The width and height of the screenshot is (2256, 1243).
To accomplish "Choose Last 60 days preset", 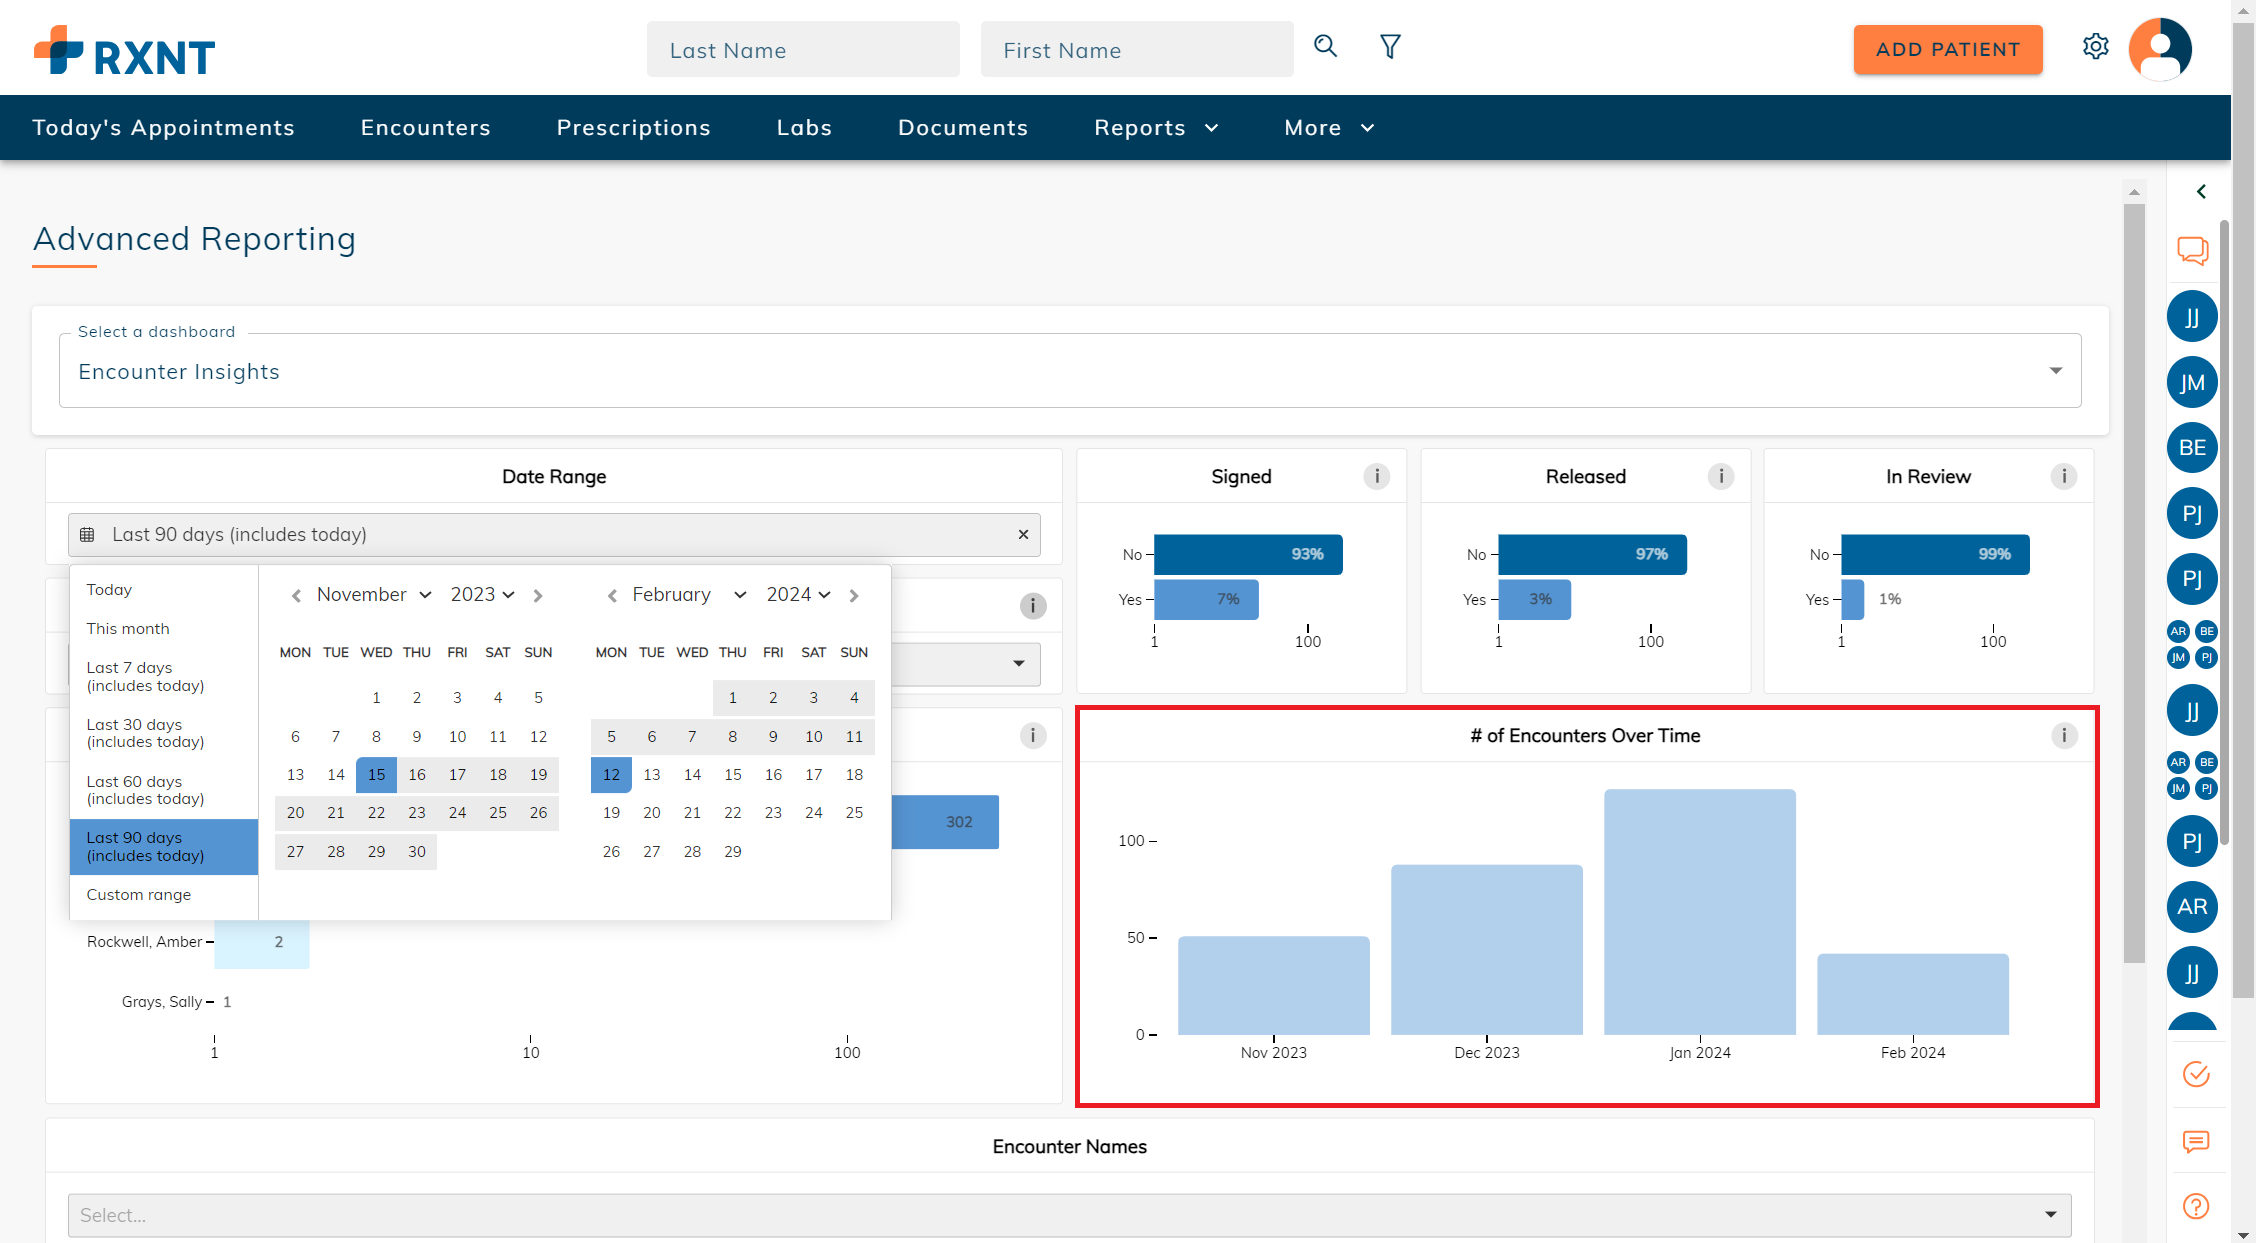I will click(x=164, y=790).
